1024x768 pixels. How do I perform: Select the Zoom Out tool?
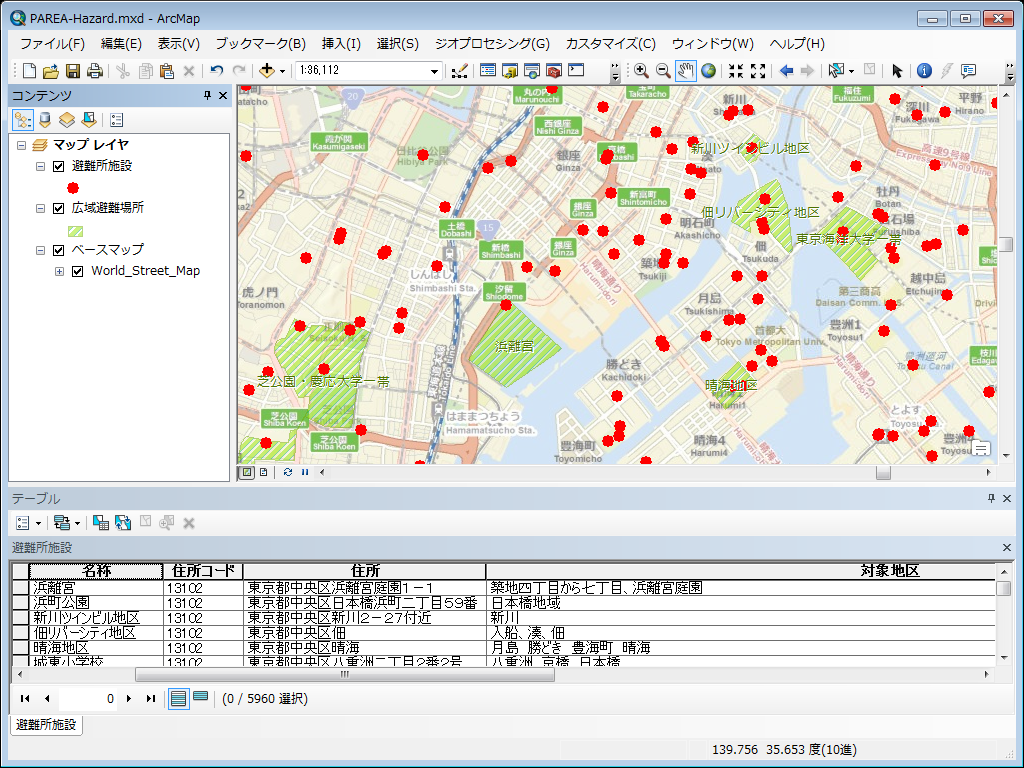663,71
